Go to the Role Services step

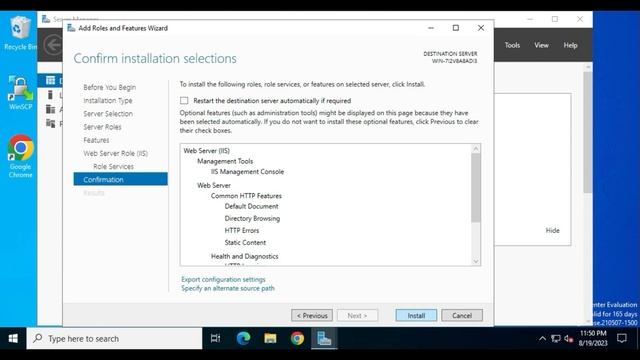pyautogui.click(x=113, y=167)
